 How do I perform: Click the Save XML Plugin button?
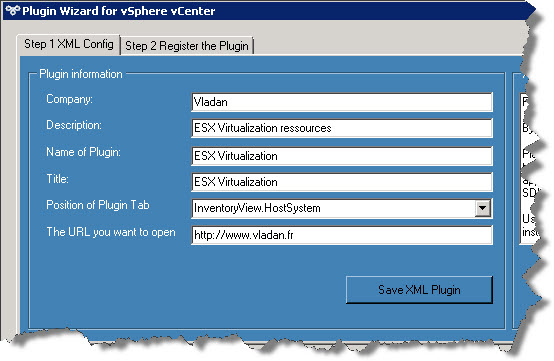tap(419, 290)
